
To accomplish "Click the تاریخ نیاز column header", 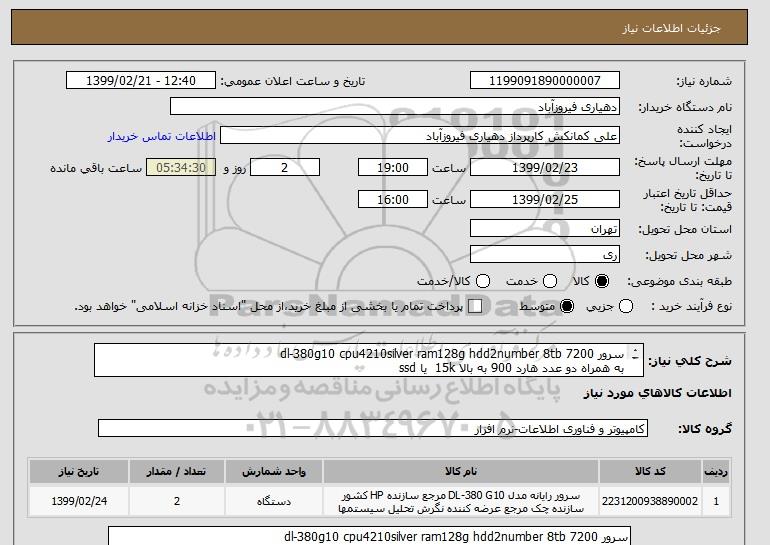I will (79, 471).
